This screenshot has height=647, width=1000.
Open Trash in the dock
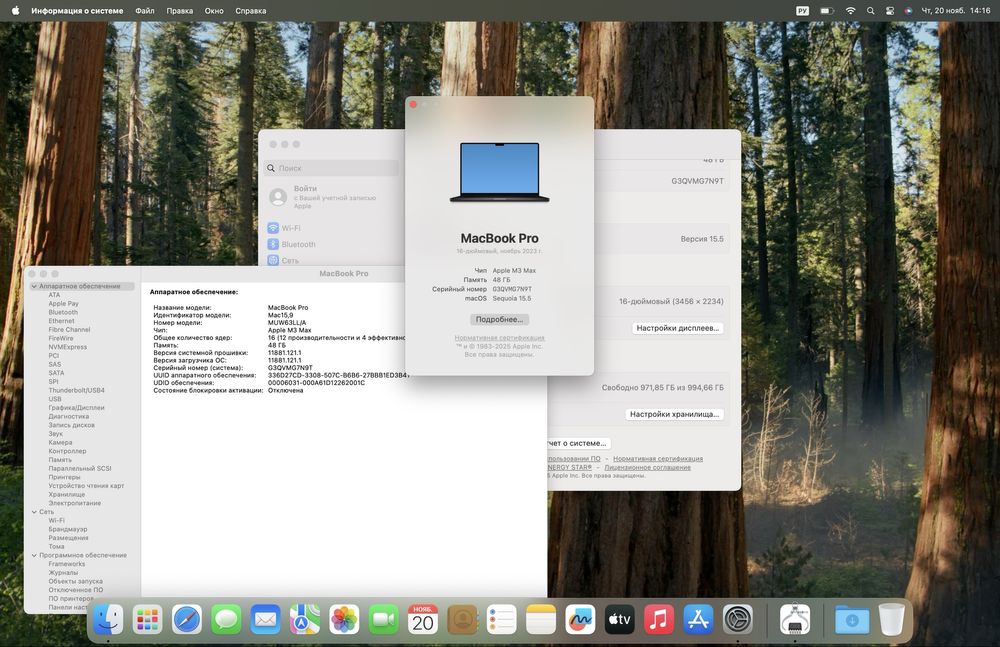tap(892, 620)
